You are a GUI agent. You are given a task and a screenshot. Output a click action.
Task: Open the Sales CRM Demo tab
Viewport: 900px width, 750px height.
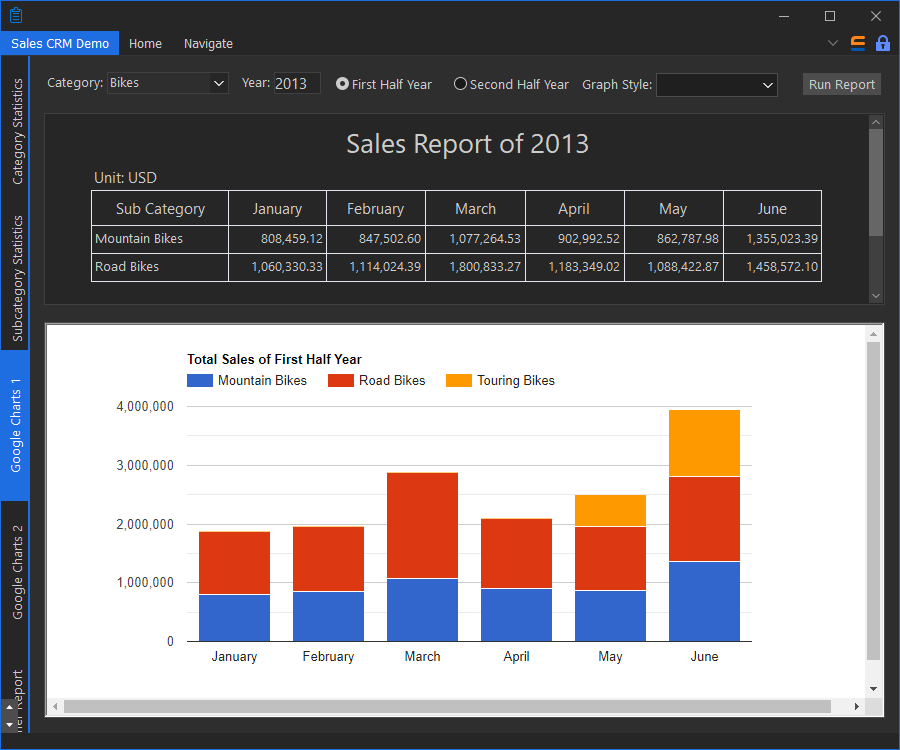(x=60, y=44)
